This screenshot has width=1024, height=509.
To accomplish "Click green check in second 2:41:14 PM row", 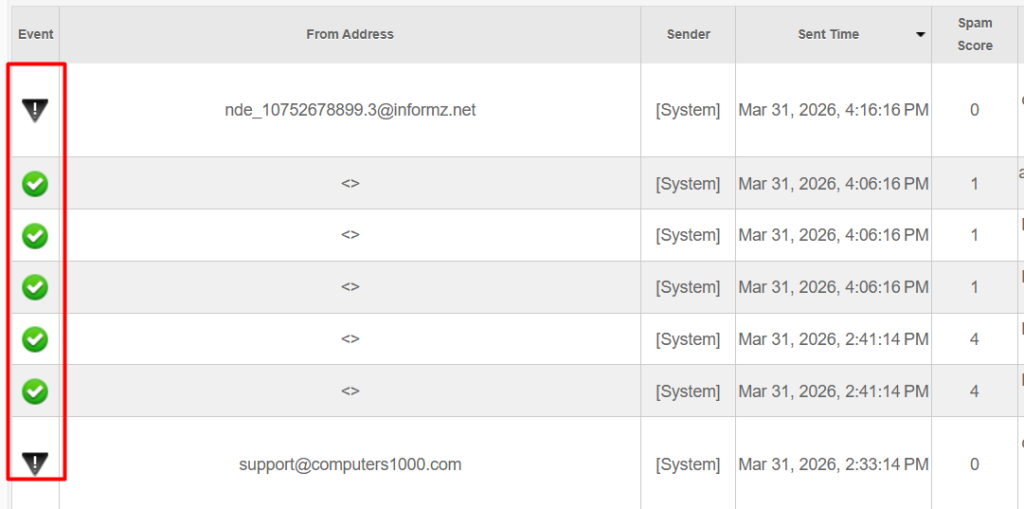I will point(35,391).
